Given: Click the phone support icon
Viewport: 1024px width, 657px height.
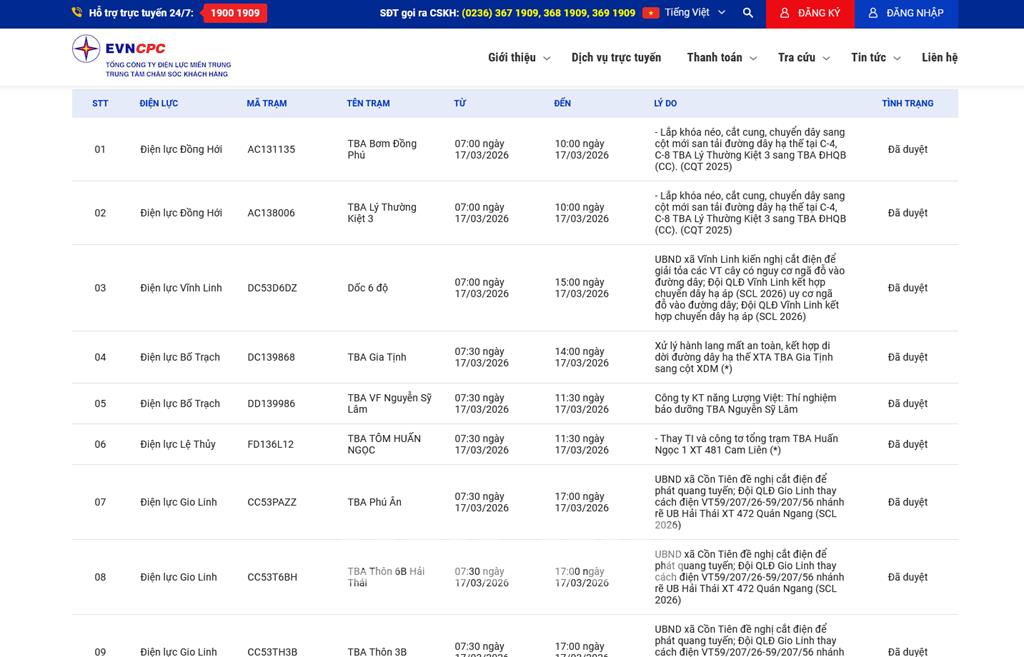Looking at the screenshot, I should click(x=77, y=13).
